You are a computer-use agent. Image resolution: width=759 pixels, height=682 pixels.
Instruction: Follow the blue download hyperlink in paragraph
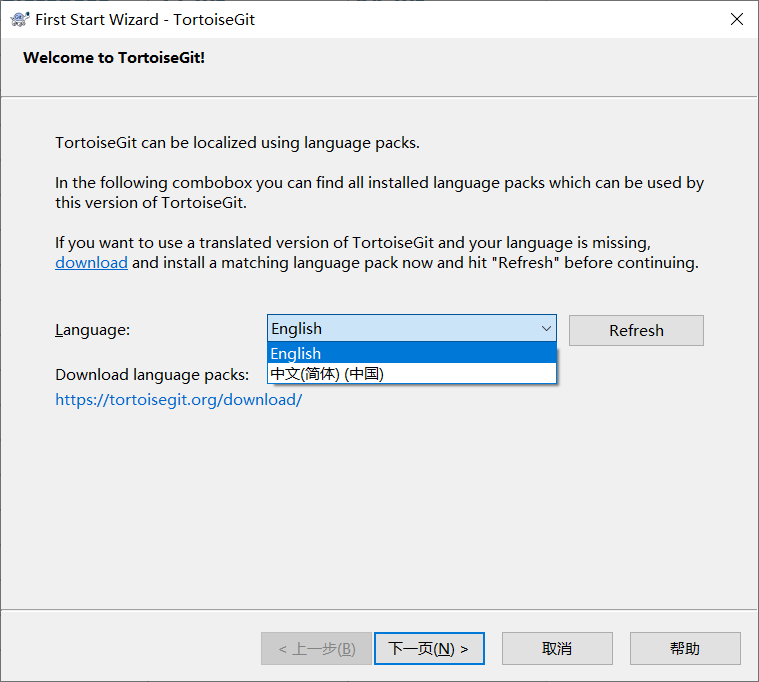tap(91, 263)
